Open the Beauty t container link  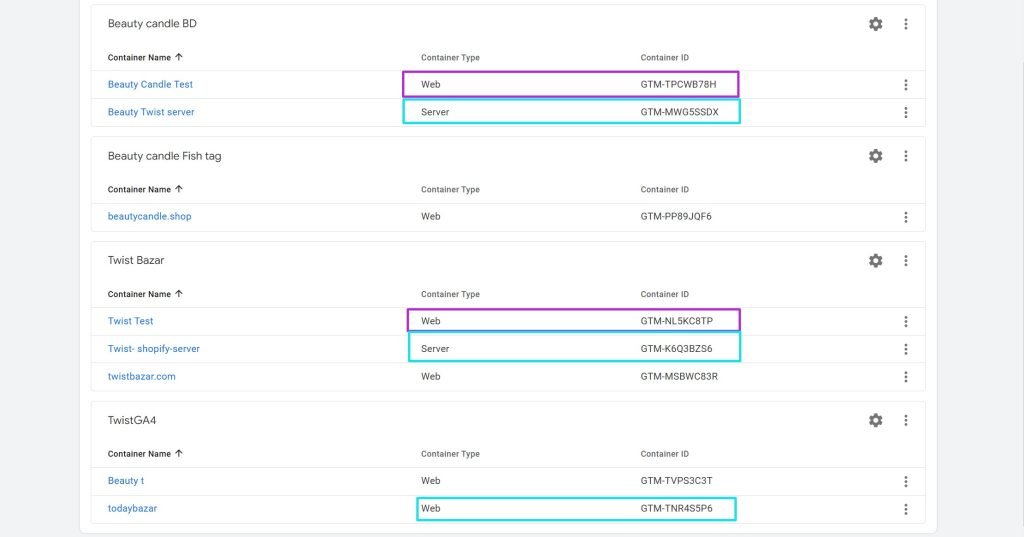point(126,481)
